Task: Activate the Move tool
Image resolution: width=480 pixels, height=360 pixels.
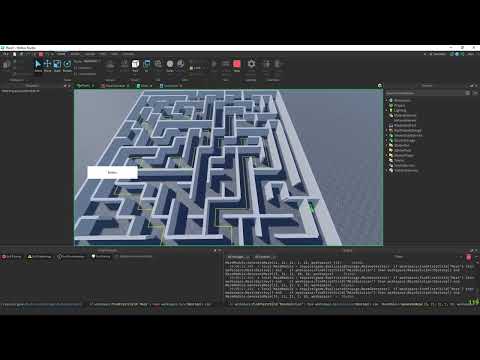Action: point(47,65)
